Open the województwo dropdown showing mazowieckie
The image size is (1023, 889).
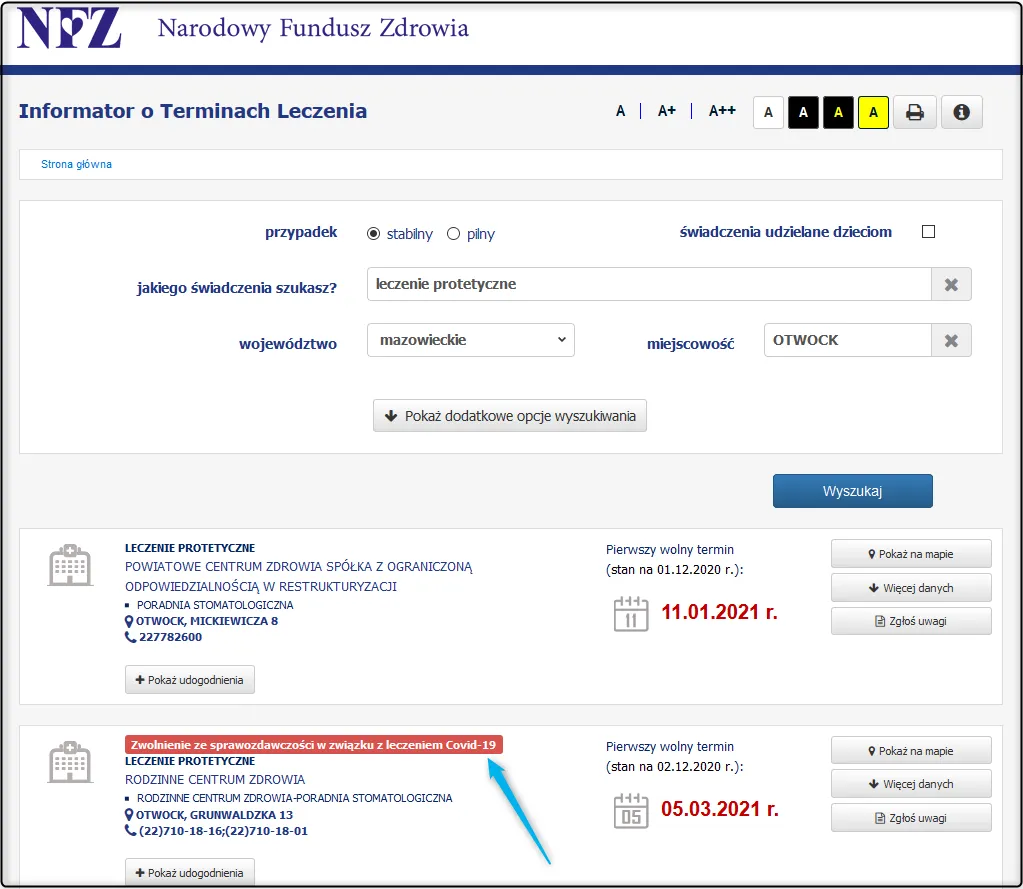click(x=470, y=340)
